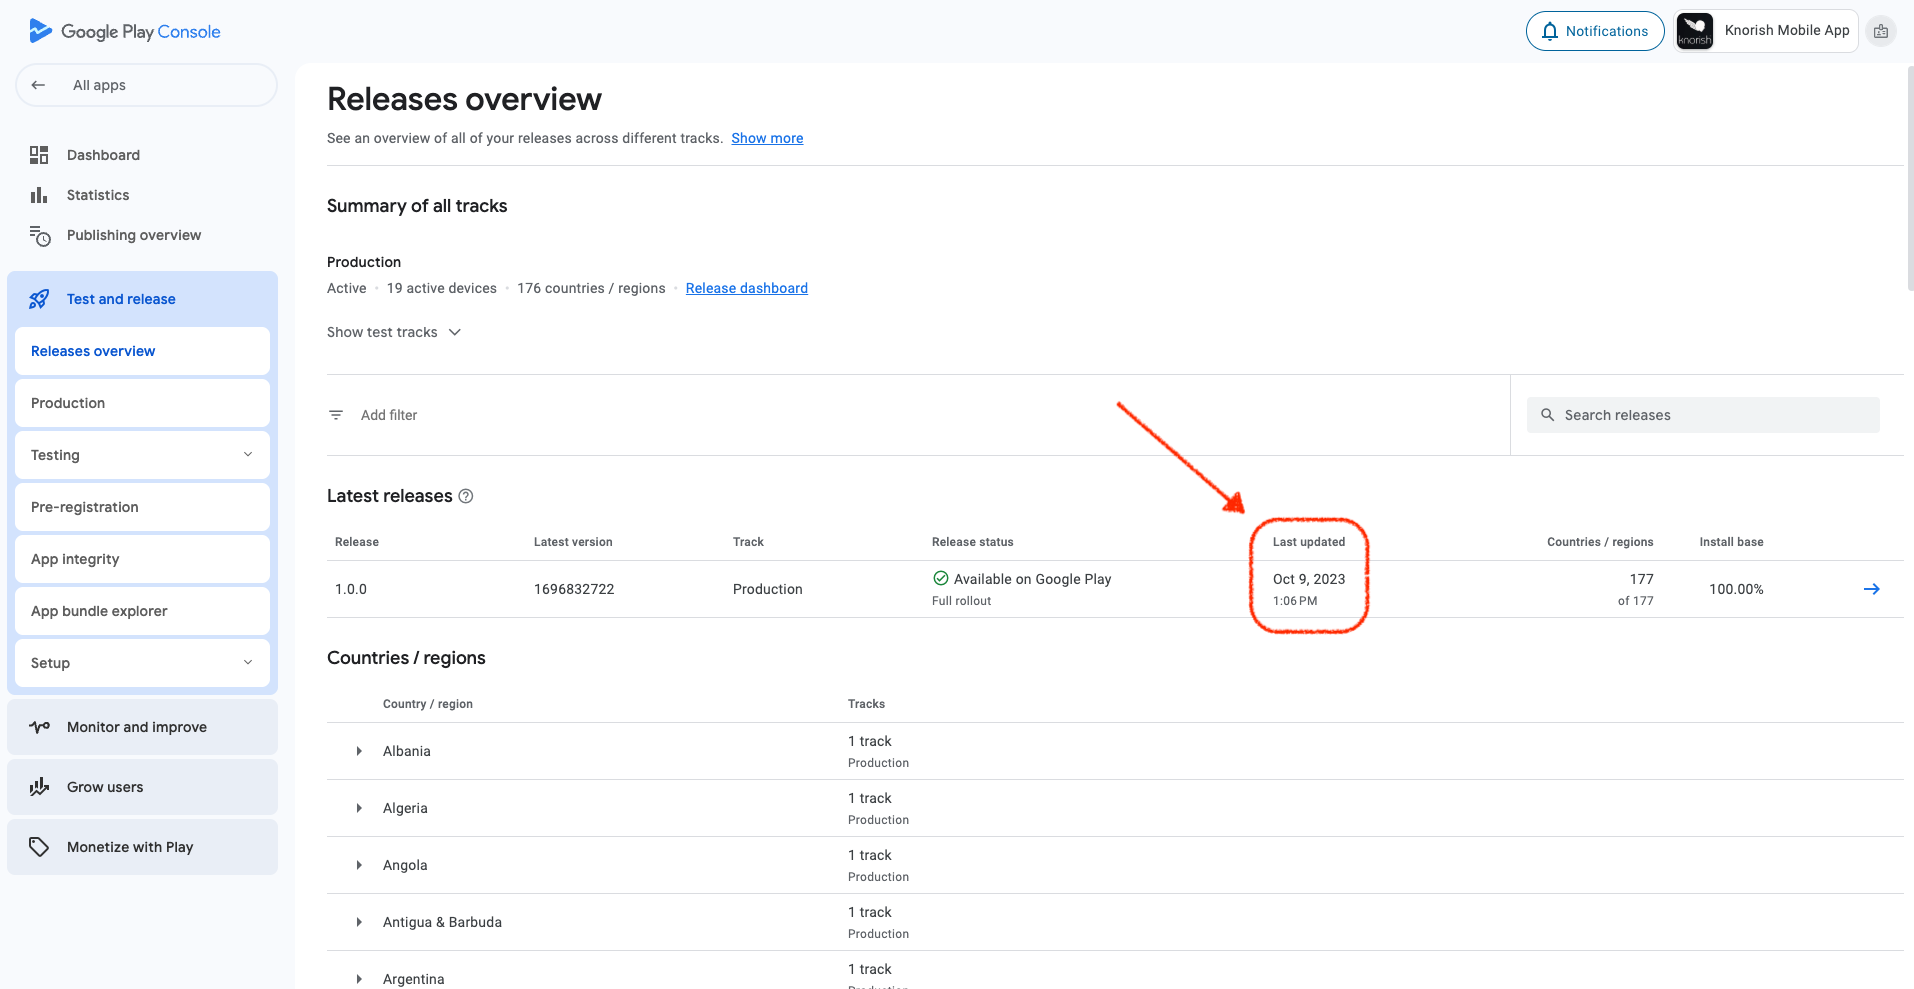Click the green available status checkmark
The width and height of the screenshot is (1914, 989).
pyautogui.click(x=941, y=578)
